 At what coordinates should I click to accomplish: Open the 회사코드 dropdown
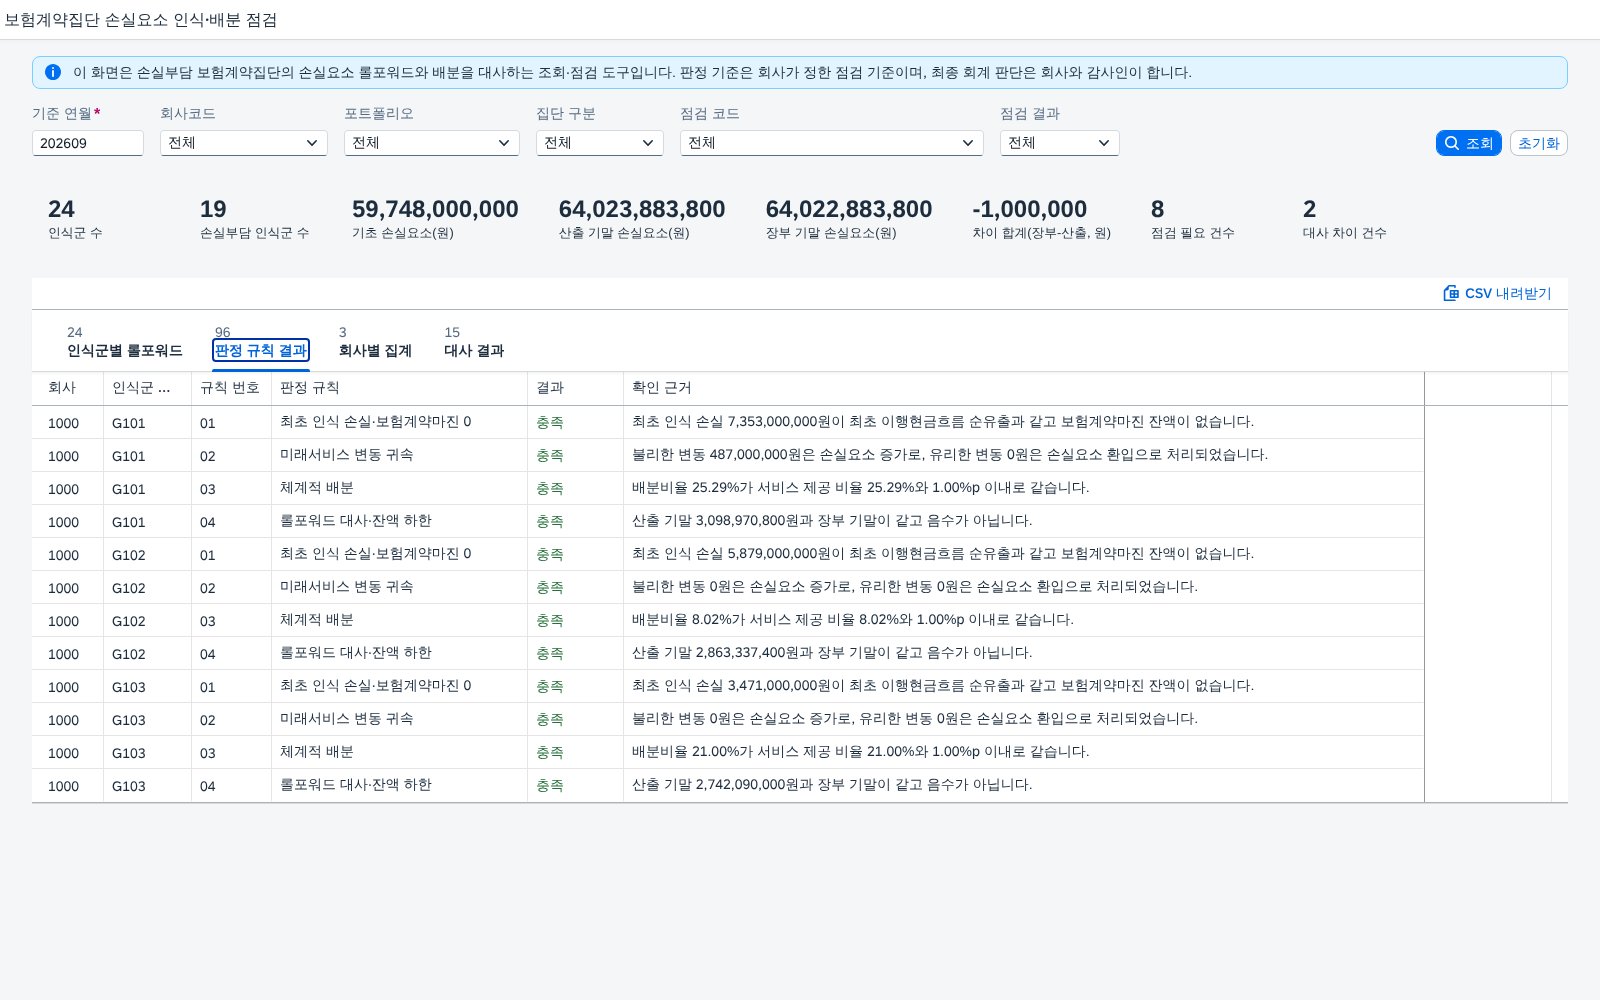244,143
